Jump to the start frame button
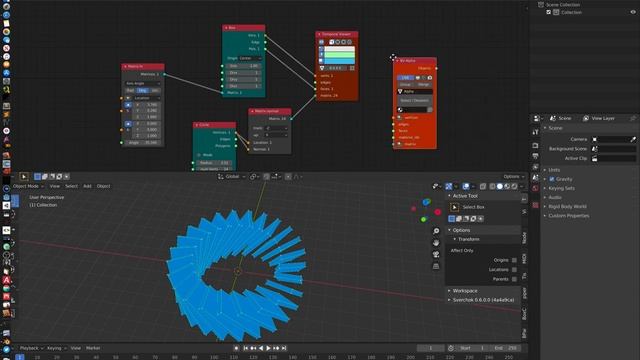Viewport: 640px width, 360px height. point(246,348)
